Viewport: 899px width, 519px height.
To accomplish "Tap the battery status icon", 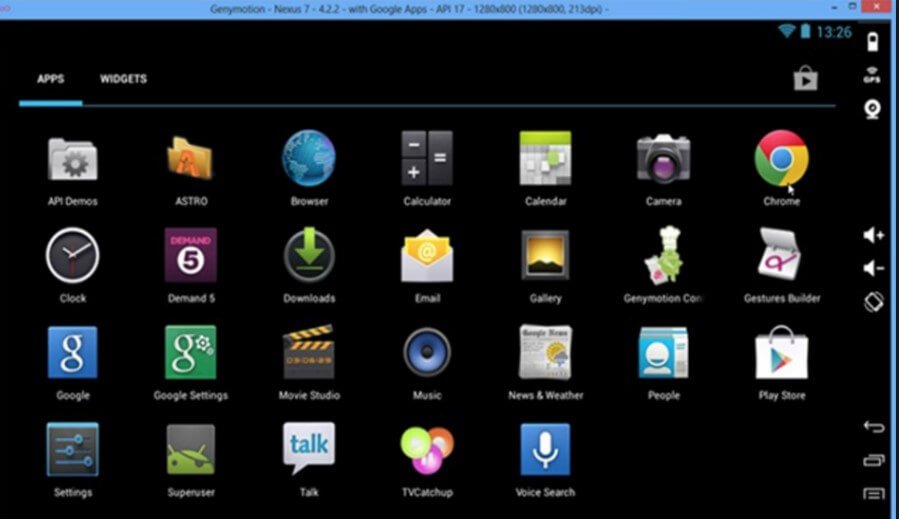I will coord(806,31).
